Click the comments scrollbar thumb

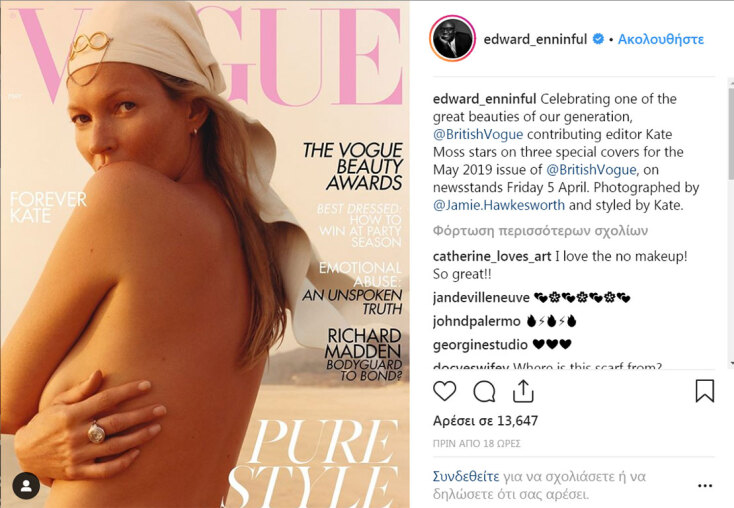731,133
